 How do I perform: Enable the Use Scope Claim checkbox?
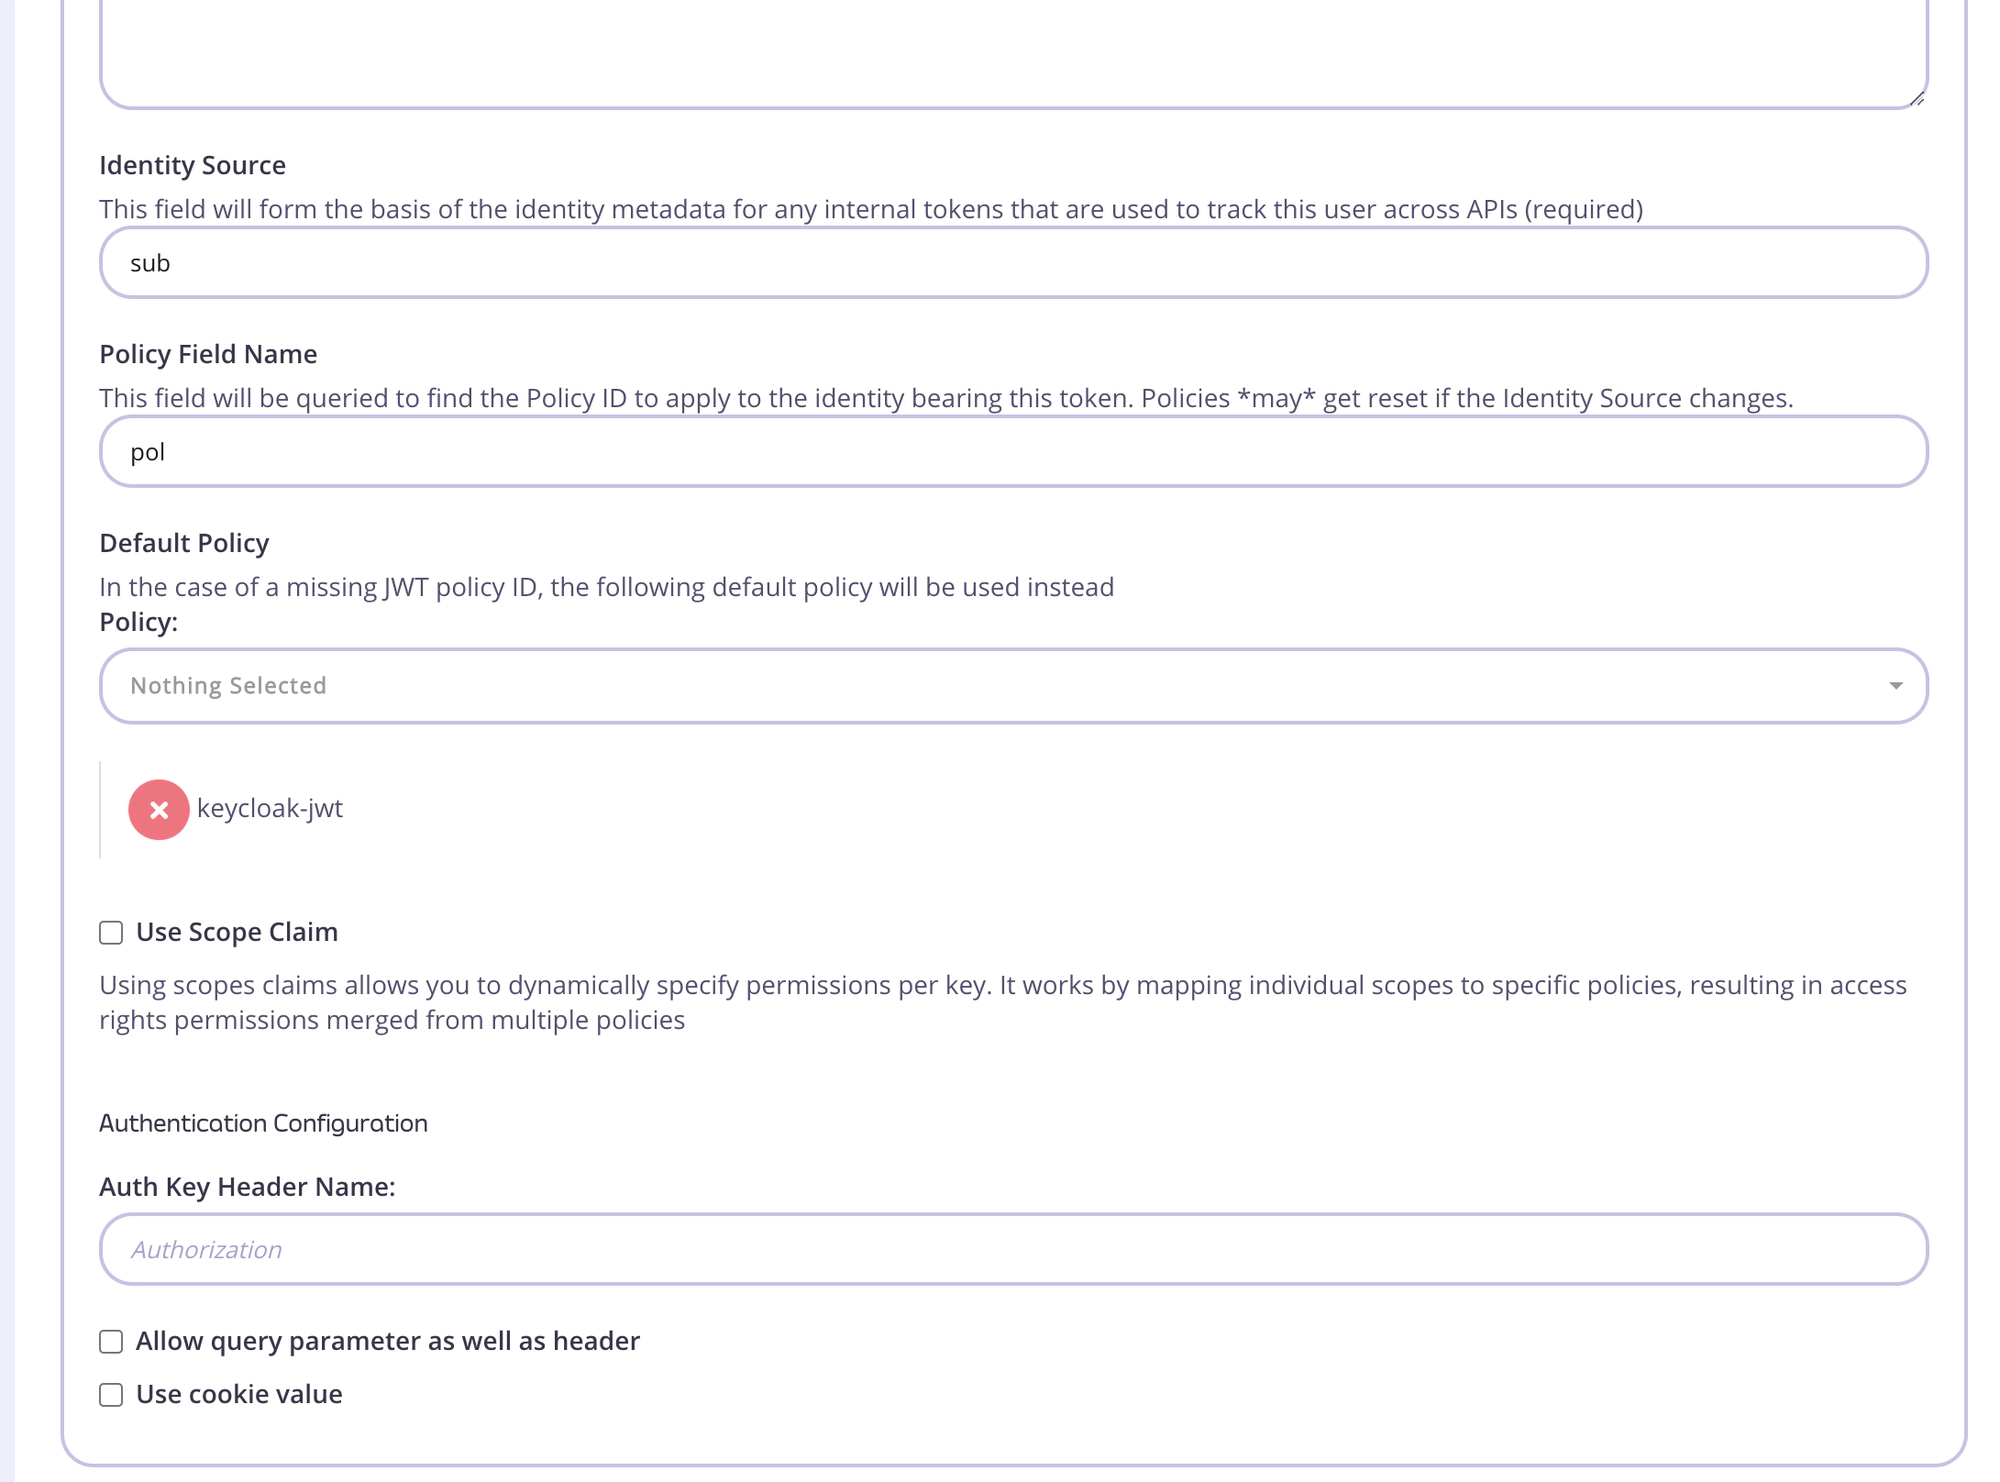[x=111, y=933]
